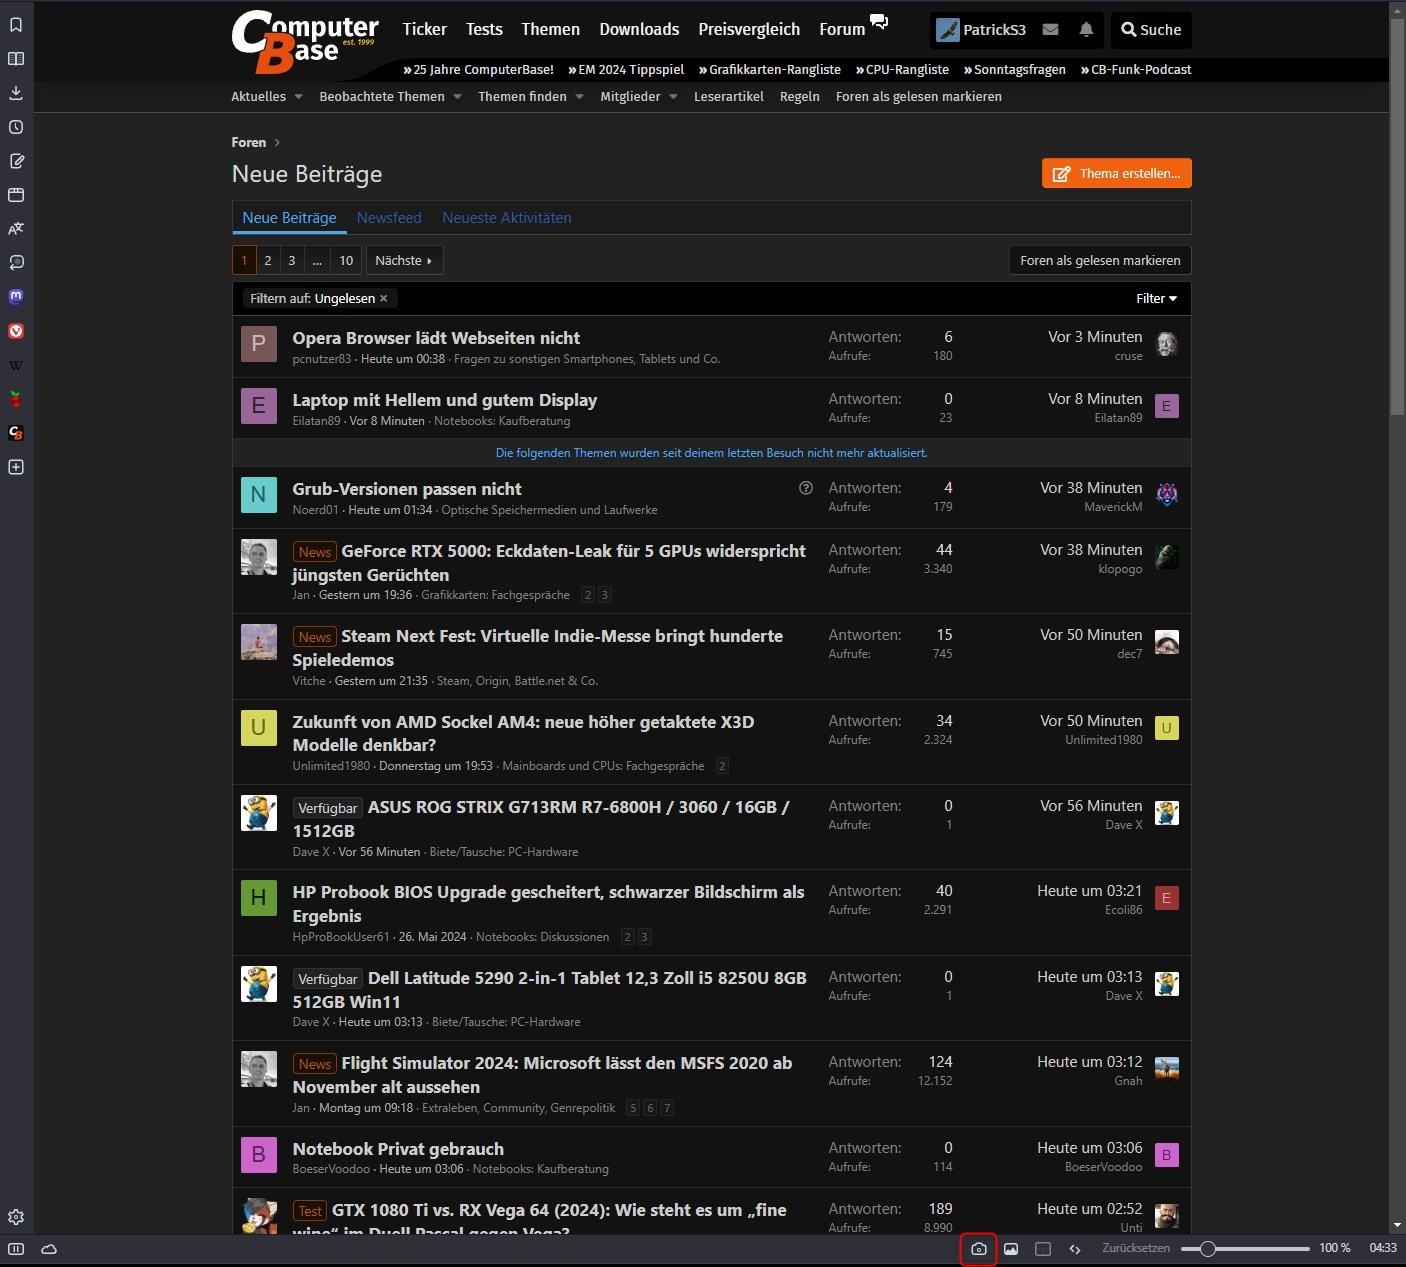The width and height of the screenshot is (1406, 1267).
Task: Expand the Beobachtete Themen dropdown arrow
Action: [457, 97]
